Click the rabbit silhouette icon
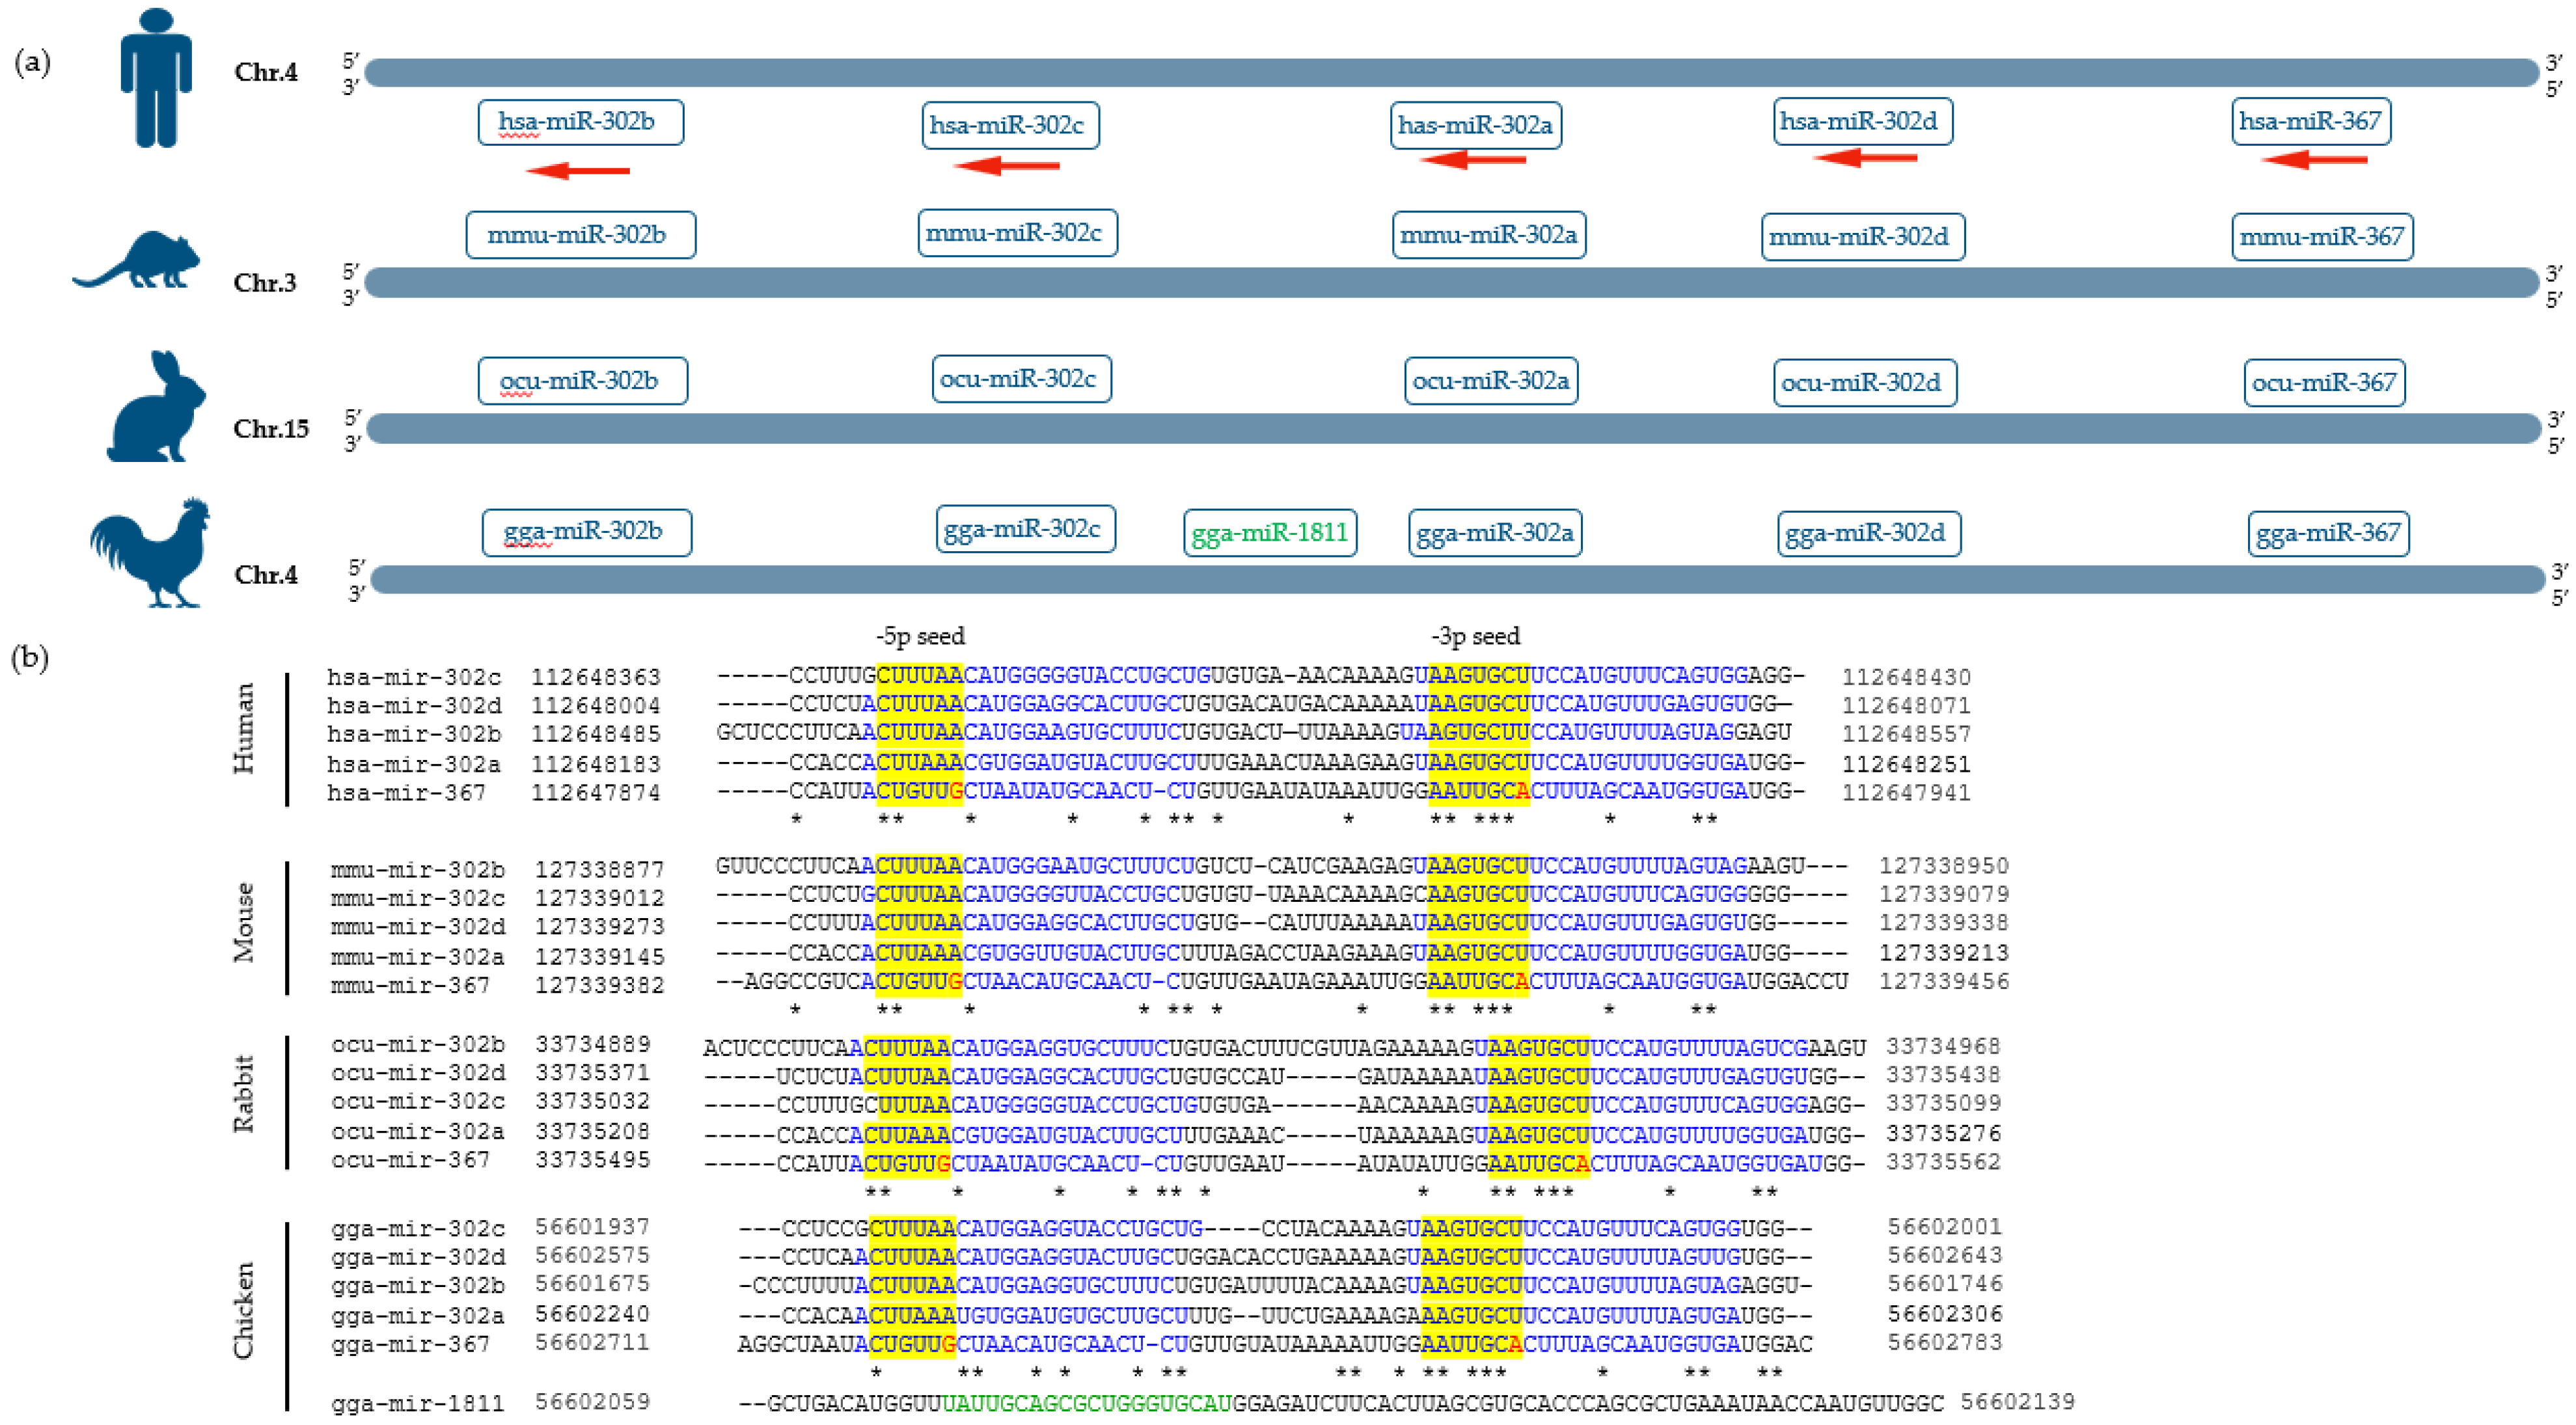Viewport: 2576px width, 1425px height. [x=157, y=406]
